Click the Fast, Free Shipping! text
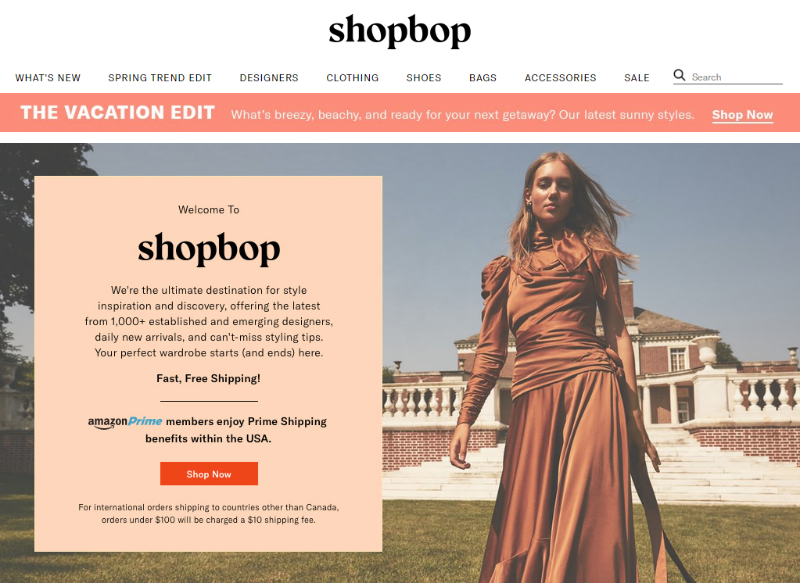 (x=208, y=378)
